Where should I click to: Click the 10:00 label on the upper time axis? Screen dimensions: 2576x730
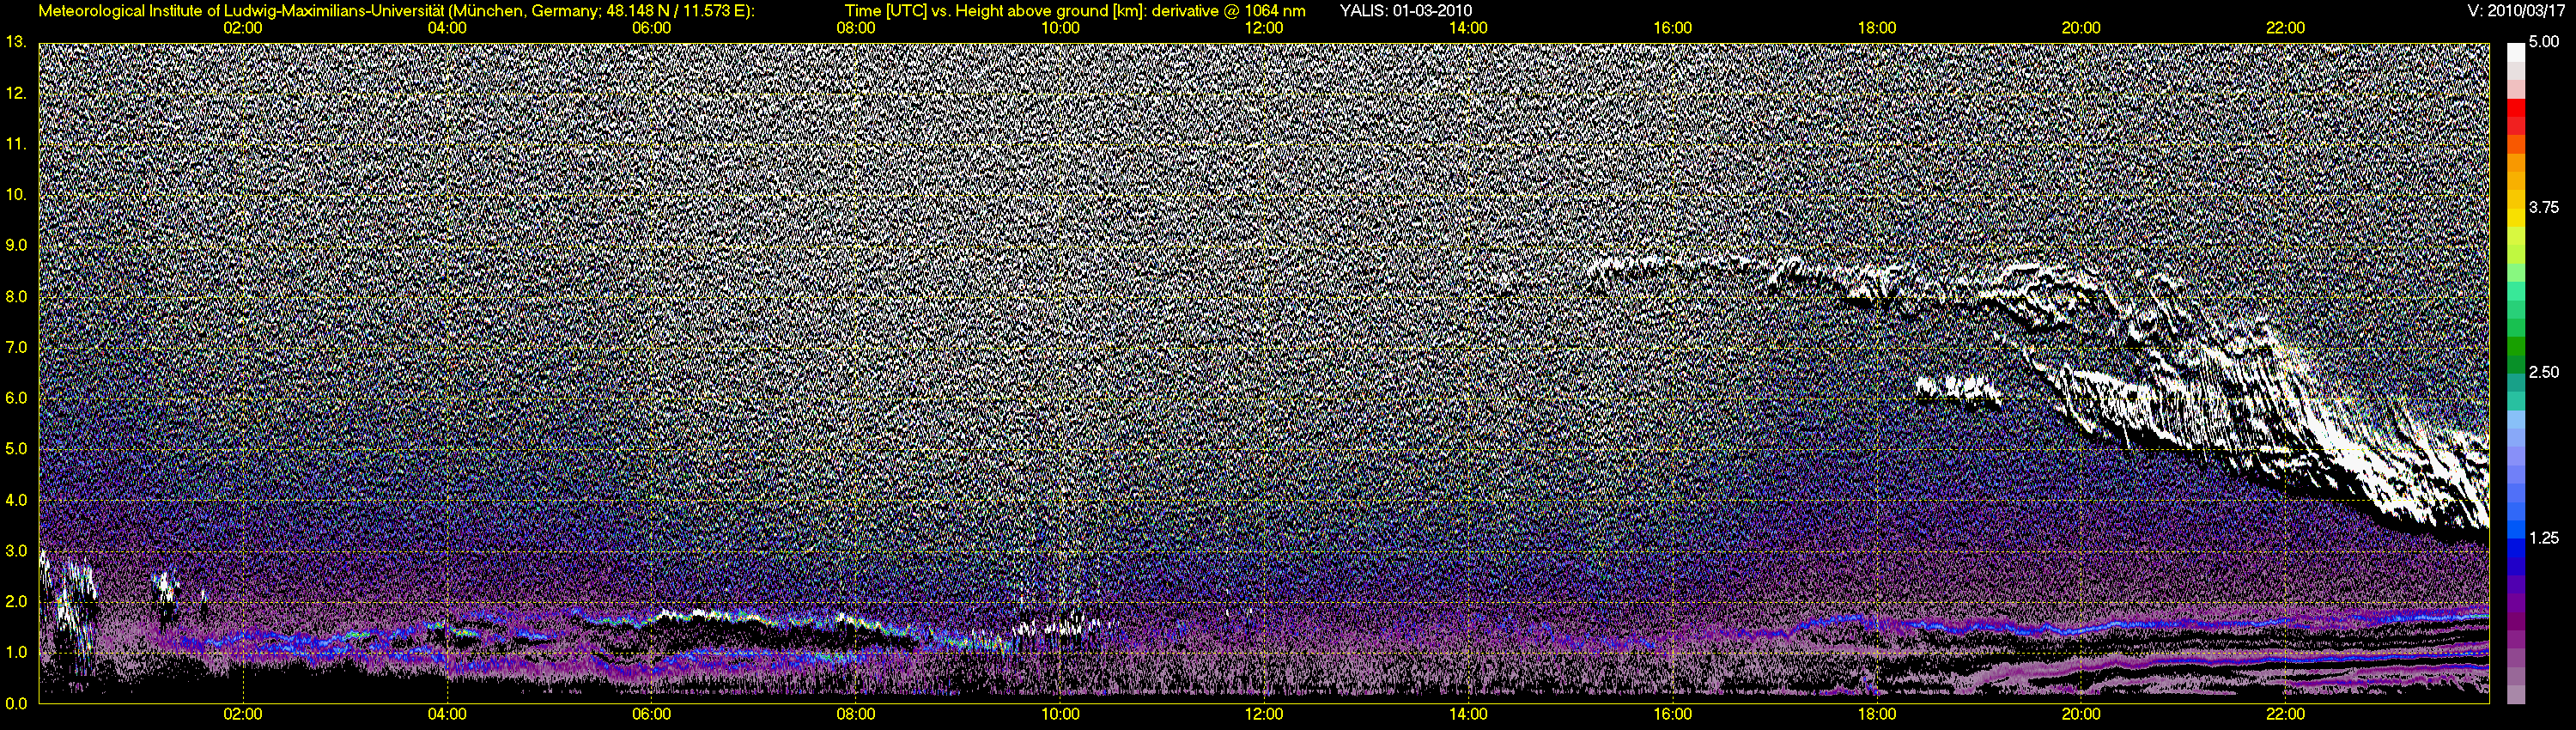1060,28
